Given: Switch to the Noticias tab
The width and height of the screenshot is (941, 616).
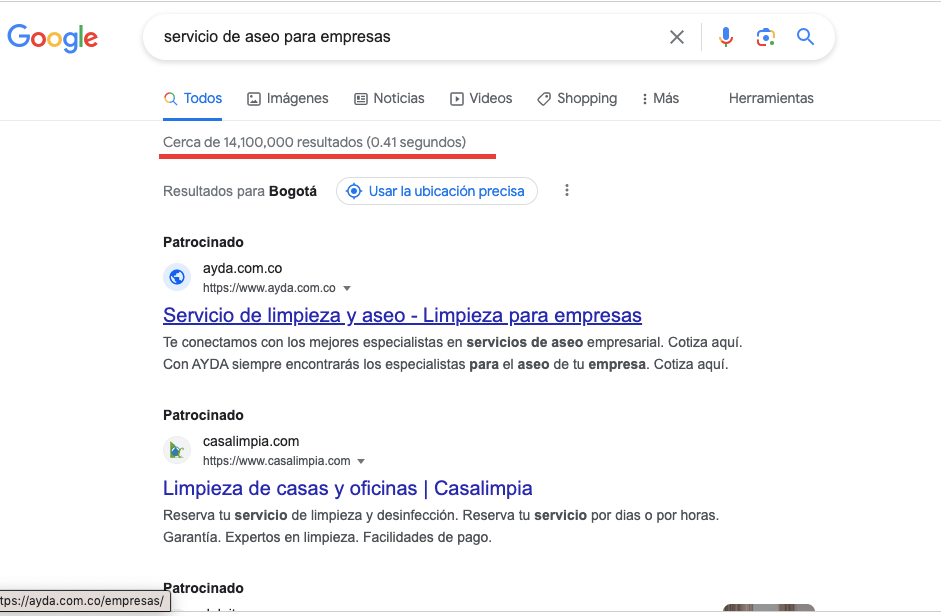Looking at the screenshot, I should tap(389, 98).
